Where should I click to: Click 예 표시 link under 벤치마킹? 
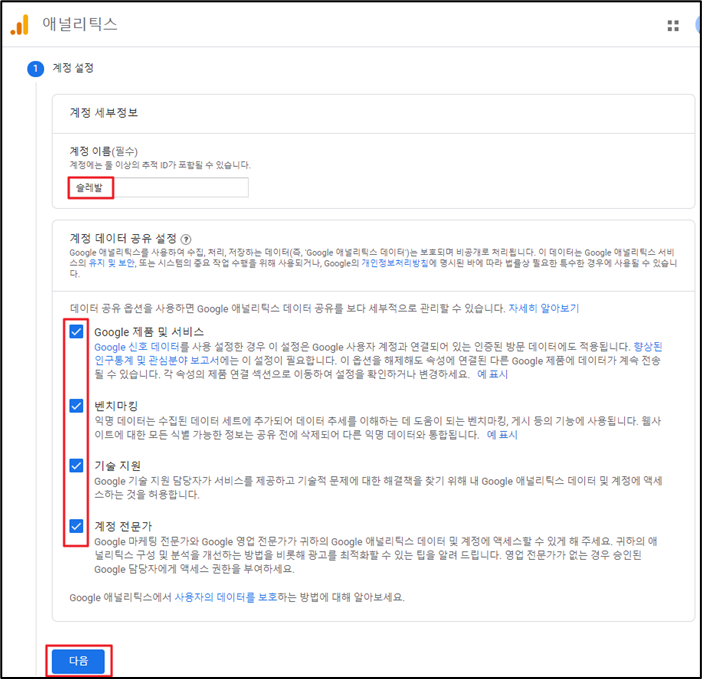tap(502, 435)
